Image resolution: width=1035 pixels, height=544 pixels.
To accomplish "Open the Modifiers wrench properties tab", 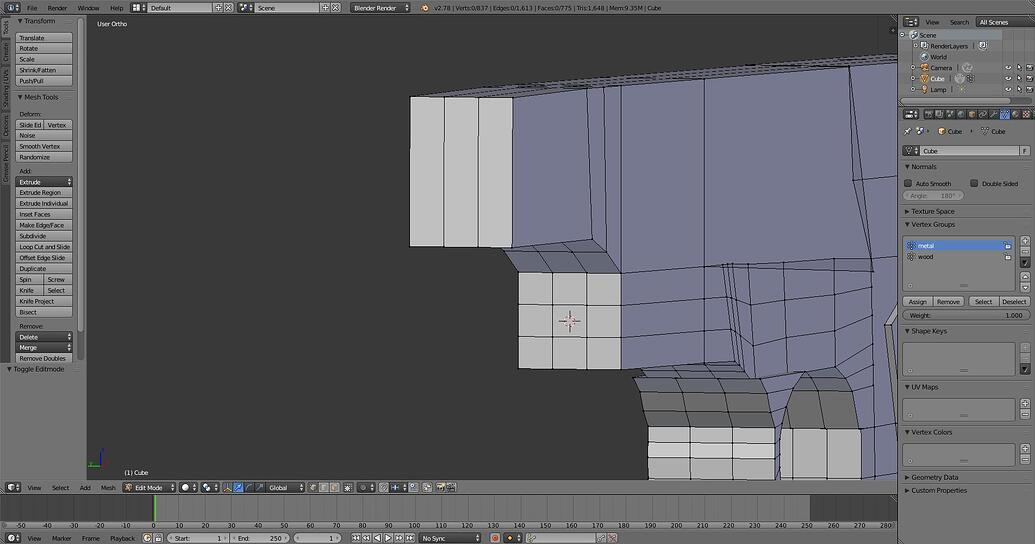I will coord(993,114).
